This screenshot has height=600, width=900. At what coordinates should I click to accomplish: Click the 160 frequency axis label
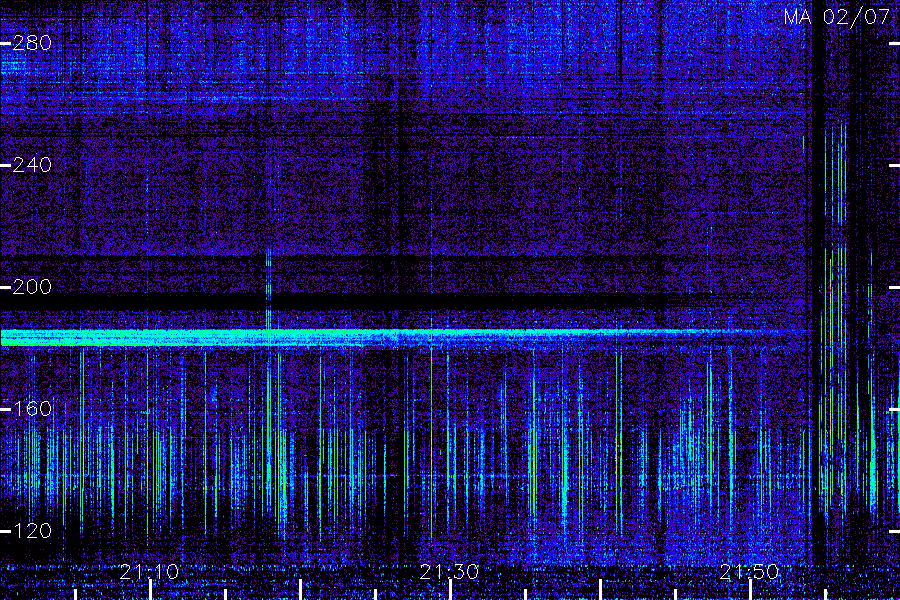[x=32, y=409]
